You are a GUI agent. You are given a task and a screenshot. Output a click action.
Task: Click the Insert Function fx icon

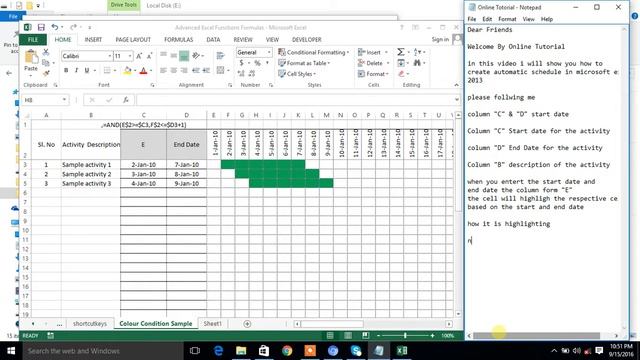[126, 100]
